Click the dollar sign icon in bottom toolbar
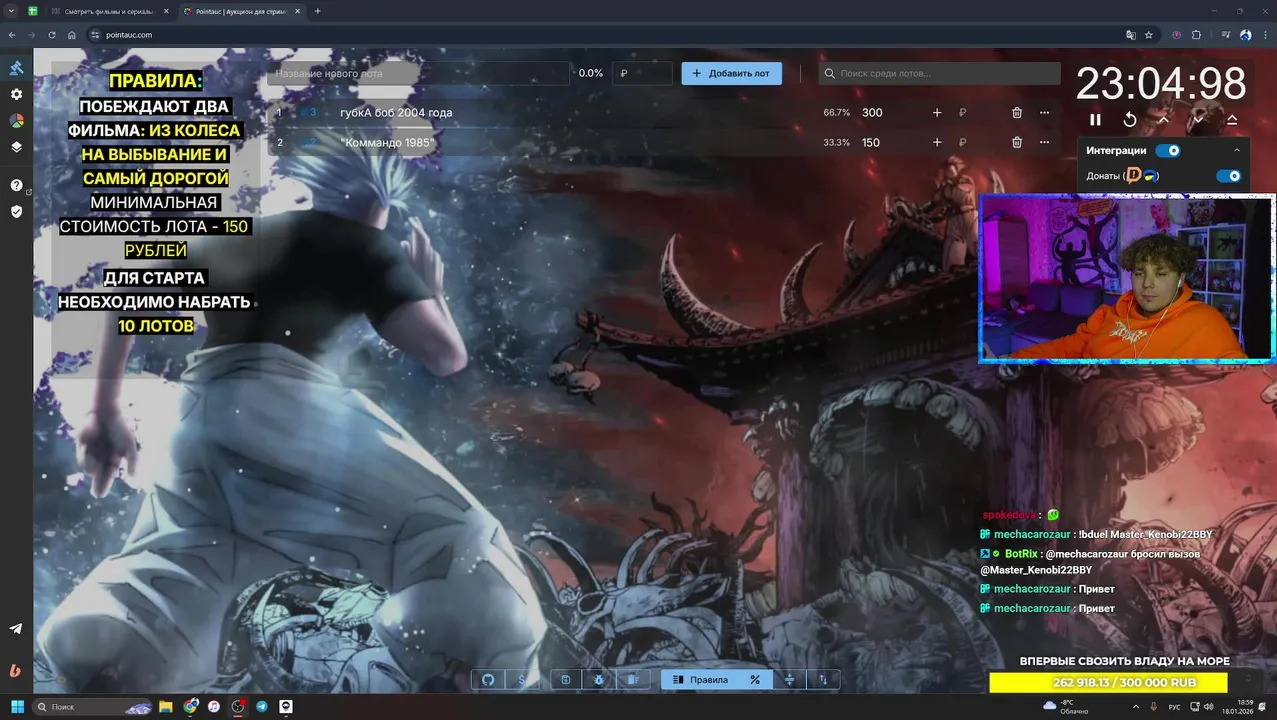 [521, 680]
